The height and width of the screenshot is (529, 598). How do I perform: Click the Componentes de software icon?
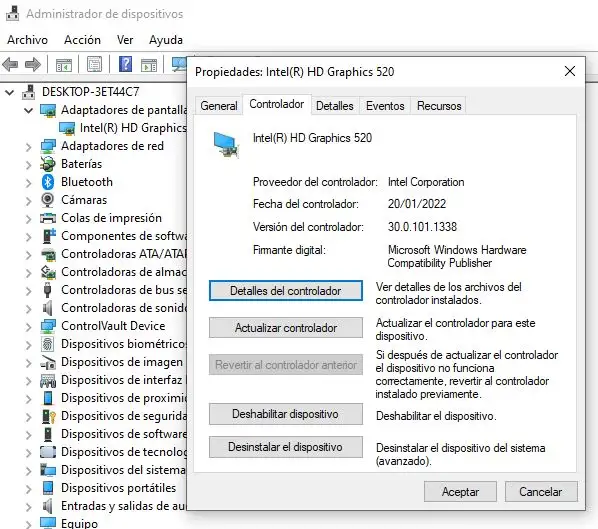click(x=48, y=236)
